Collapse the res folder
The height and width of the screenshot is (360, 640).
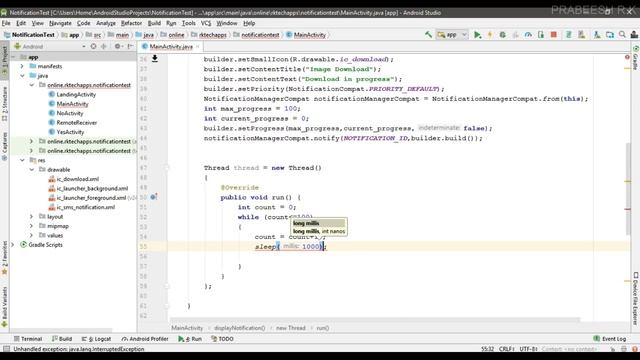pos(22,160)
